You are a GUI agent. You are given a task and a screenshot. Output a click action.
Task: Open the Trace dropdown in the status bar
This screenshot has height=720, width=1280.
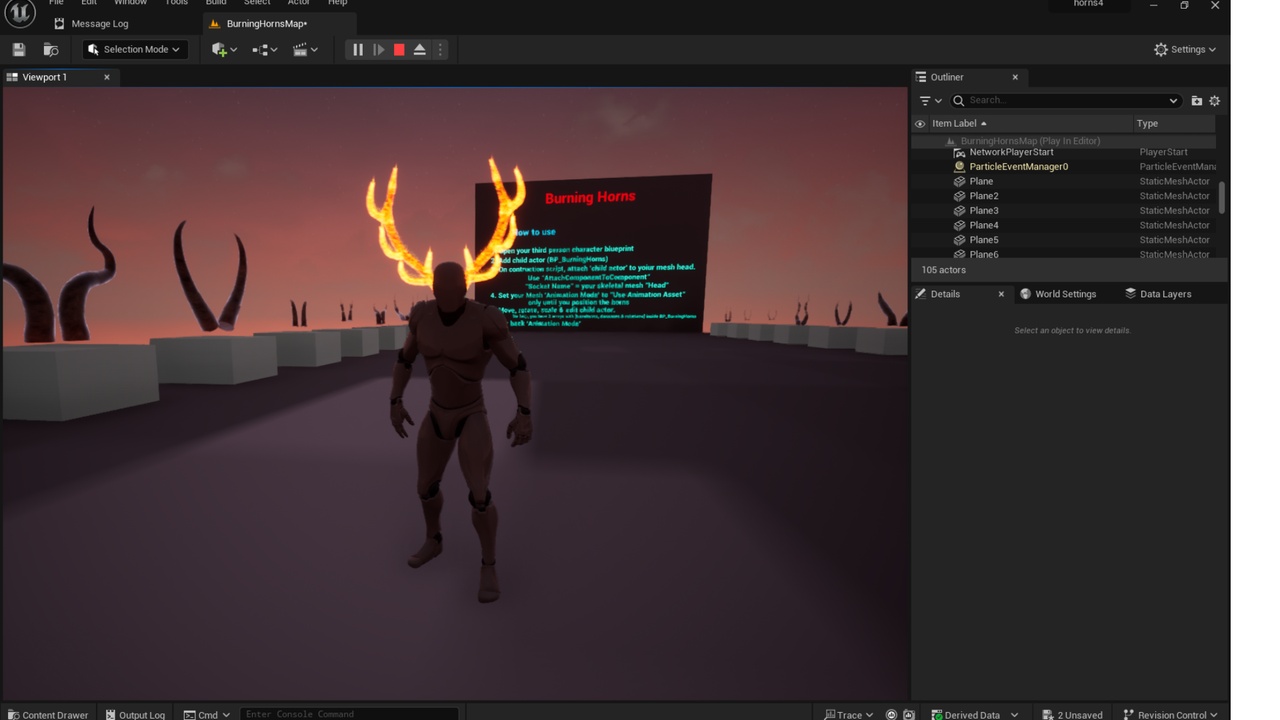[848, 714]
